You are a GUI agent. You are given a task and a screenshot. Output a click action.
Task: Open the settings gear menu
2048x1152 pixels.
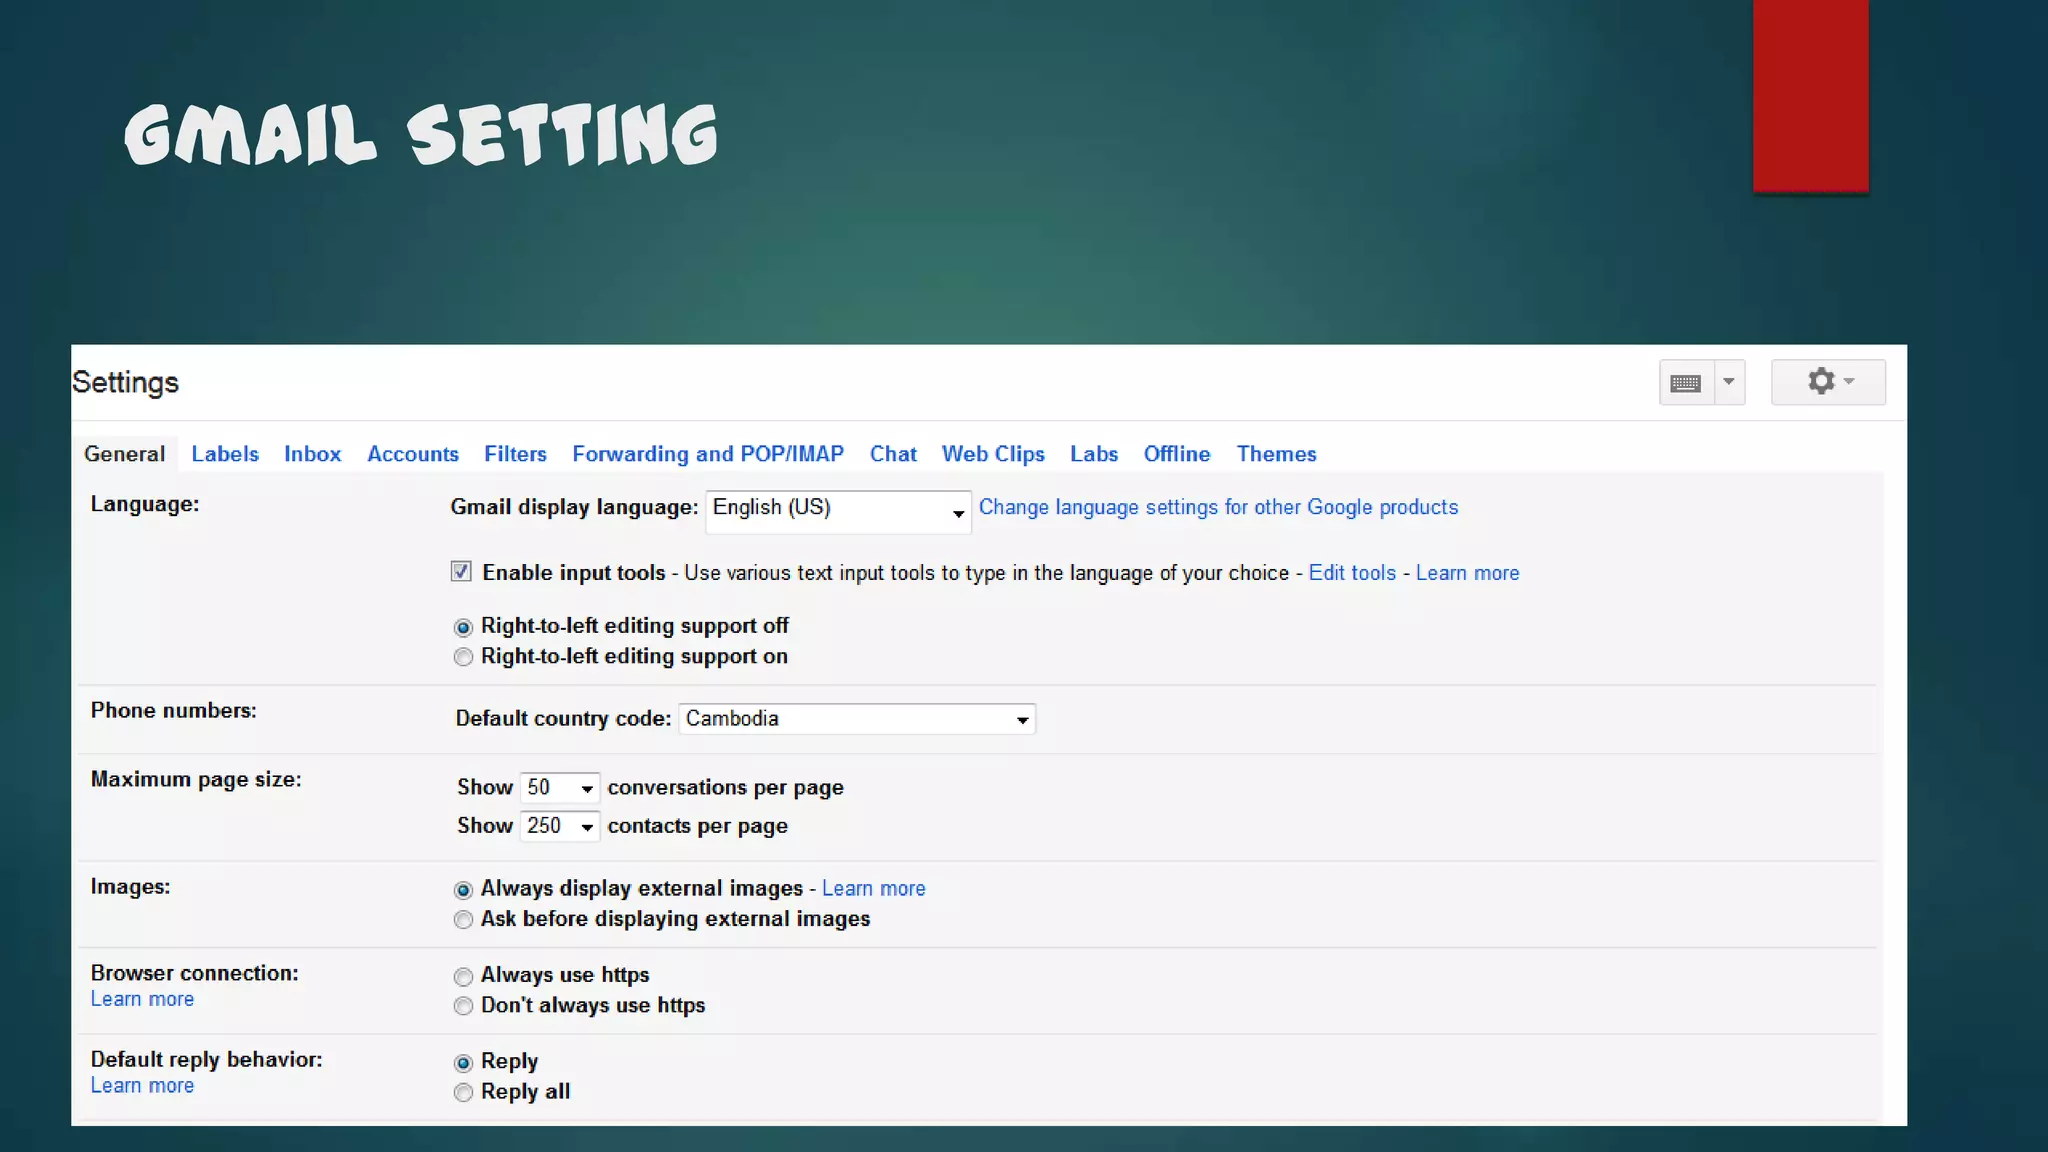[1828, 382]
